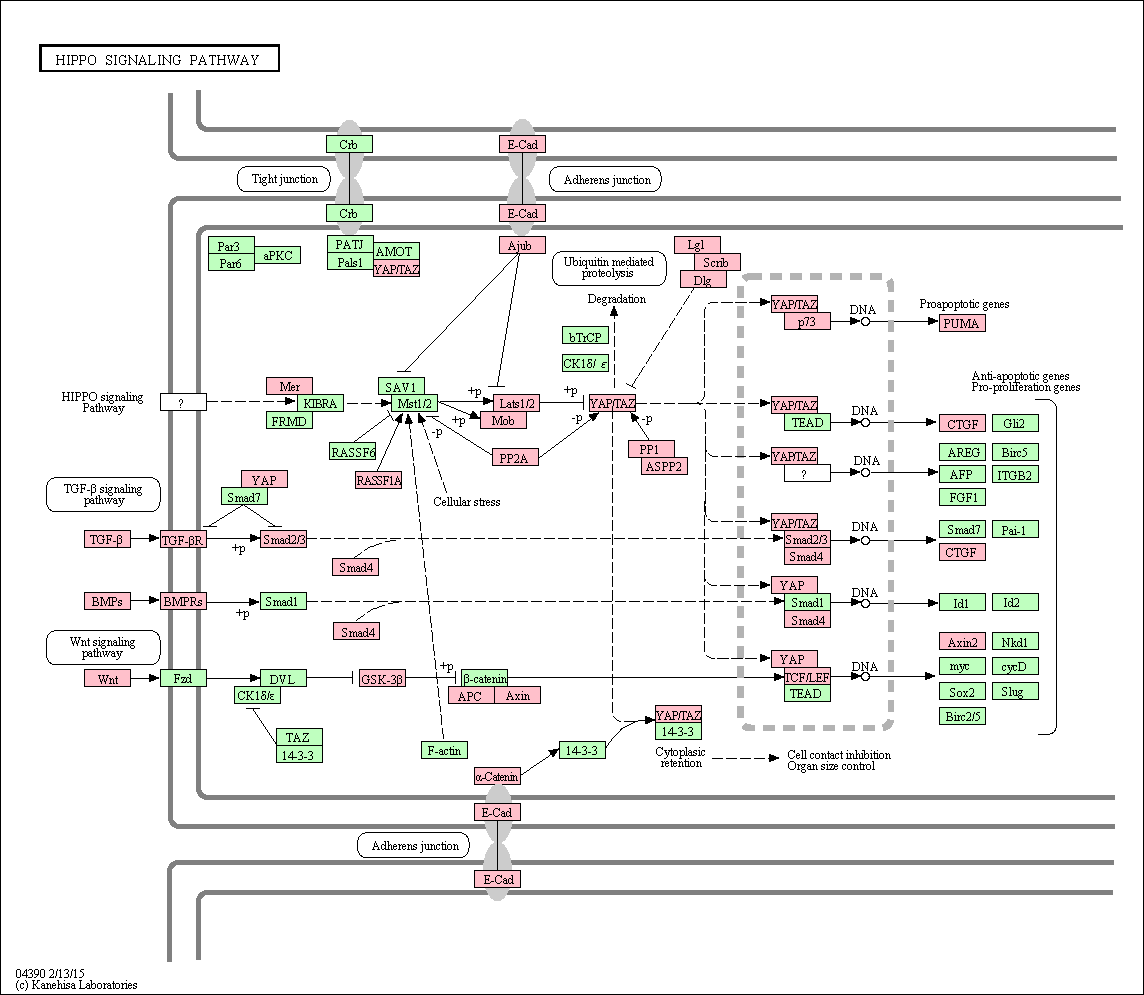Open the Slug target gene
Image resolution: width=1144 pixels, height=995 pixels.
coord(1016,692)
